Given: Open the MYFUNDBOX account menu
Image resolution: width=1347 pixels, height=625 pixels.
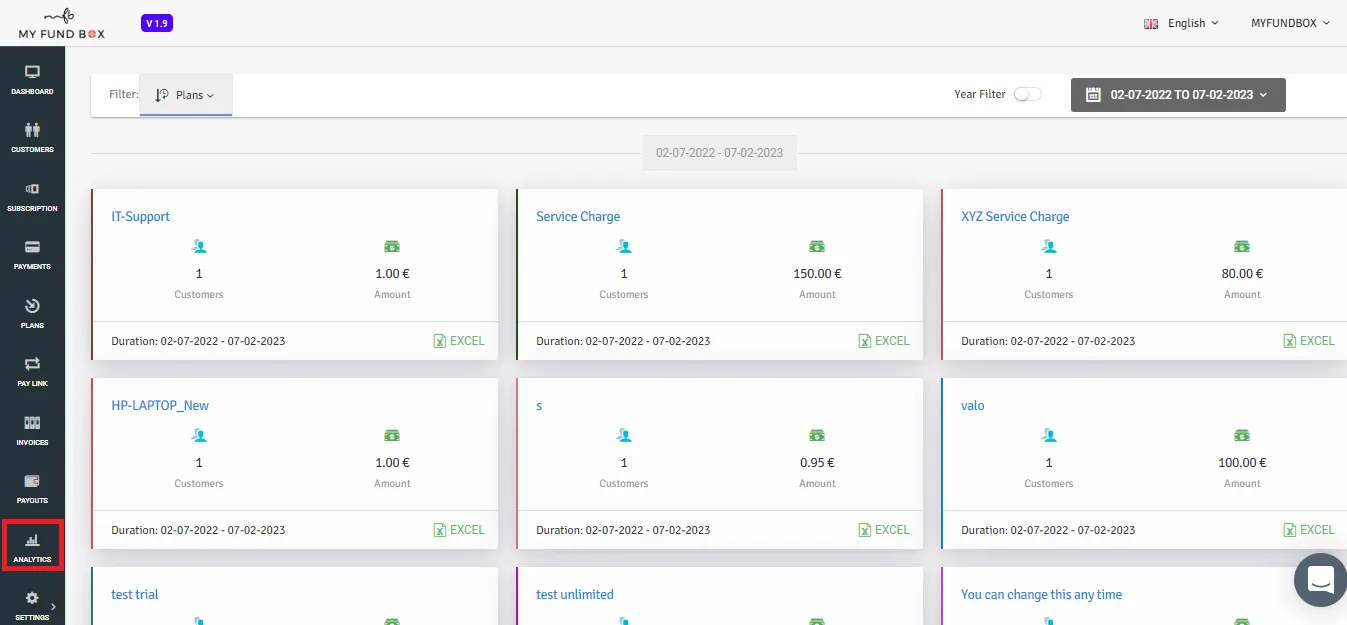Looking at the screenshot, I should (1291, 23).
